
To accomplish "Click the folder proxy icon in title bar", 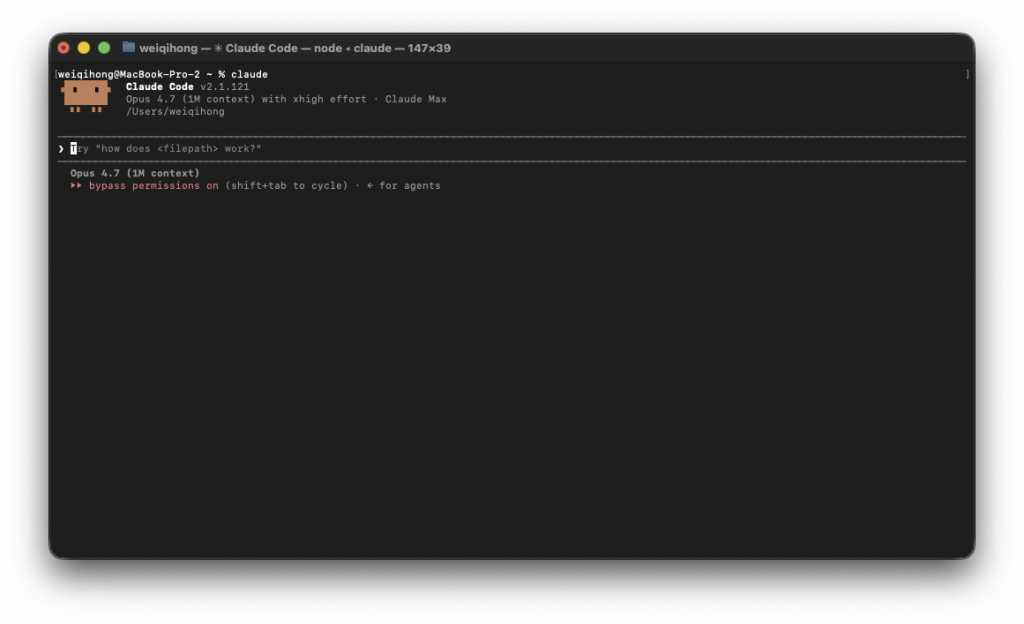I will pyautogui.click(x=129, y=47).
